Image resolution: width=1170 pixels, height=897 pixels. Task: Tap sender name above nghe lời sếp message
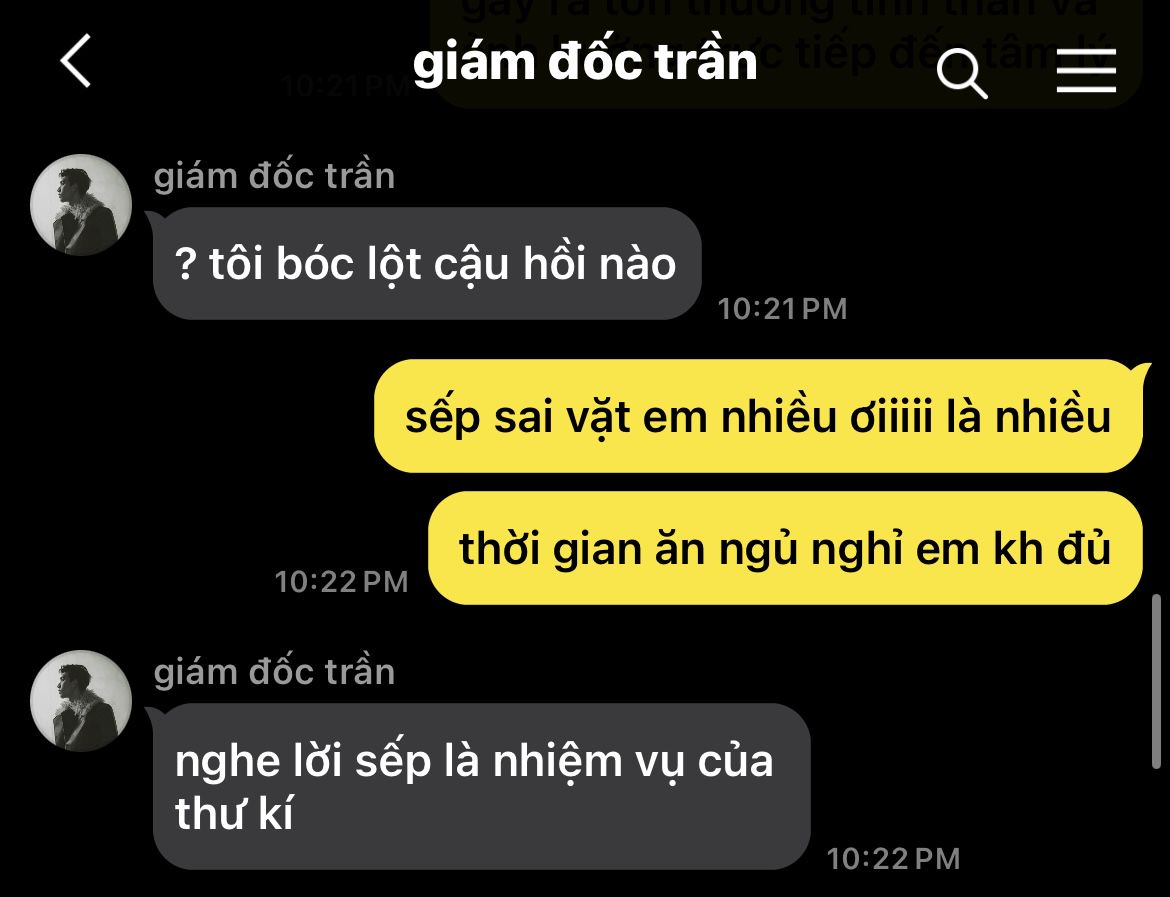274,672
